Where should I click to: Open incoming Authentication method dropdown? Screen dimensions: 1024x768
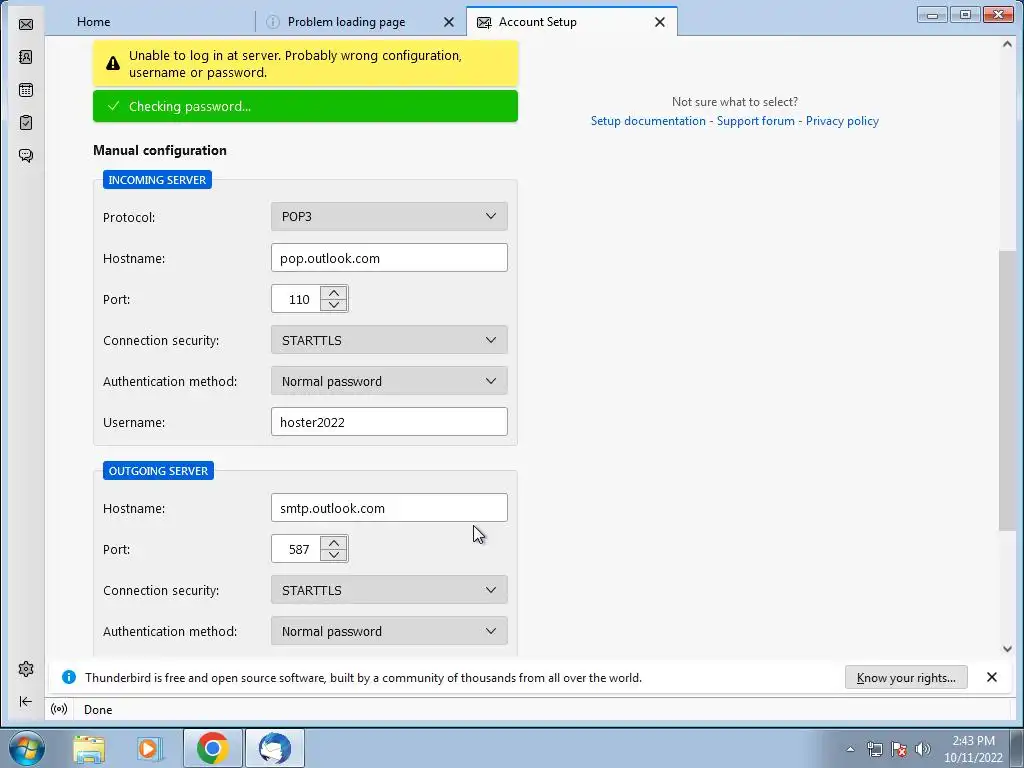click(389, 381)
